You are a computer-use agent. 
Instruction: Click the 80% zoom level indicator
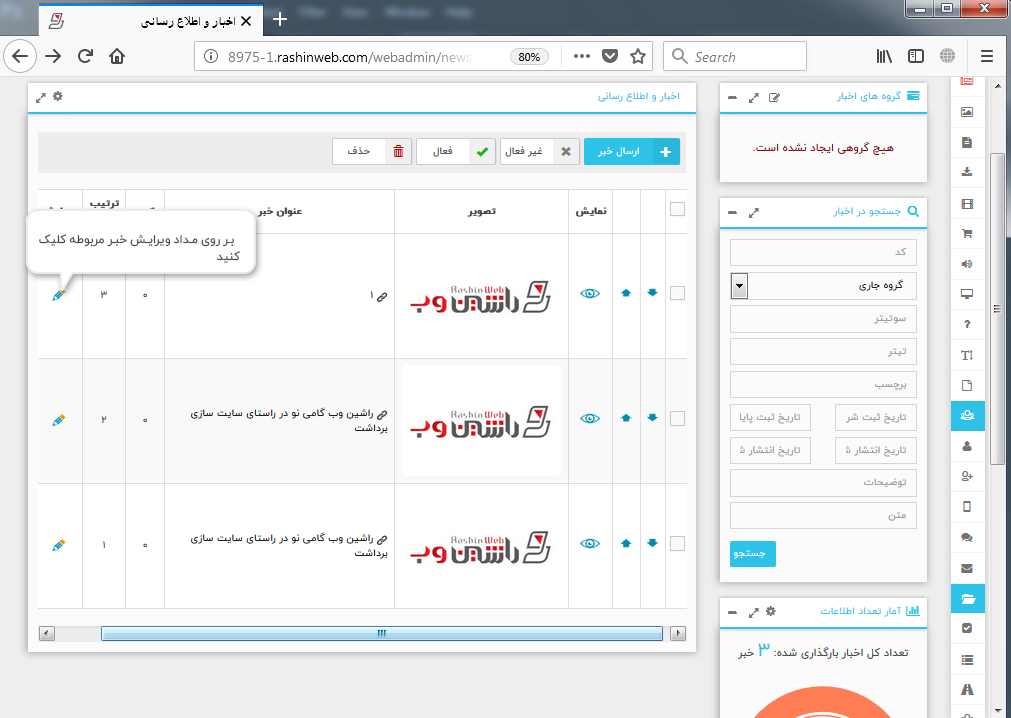pyautogui.click(x=529, y=57)
